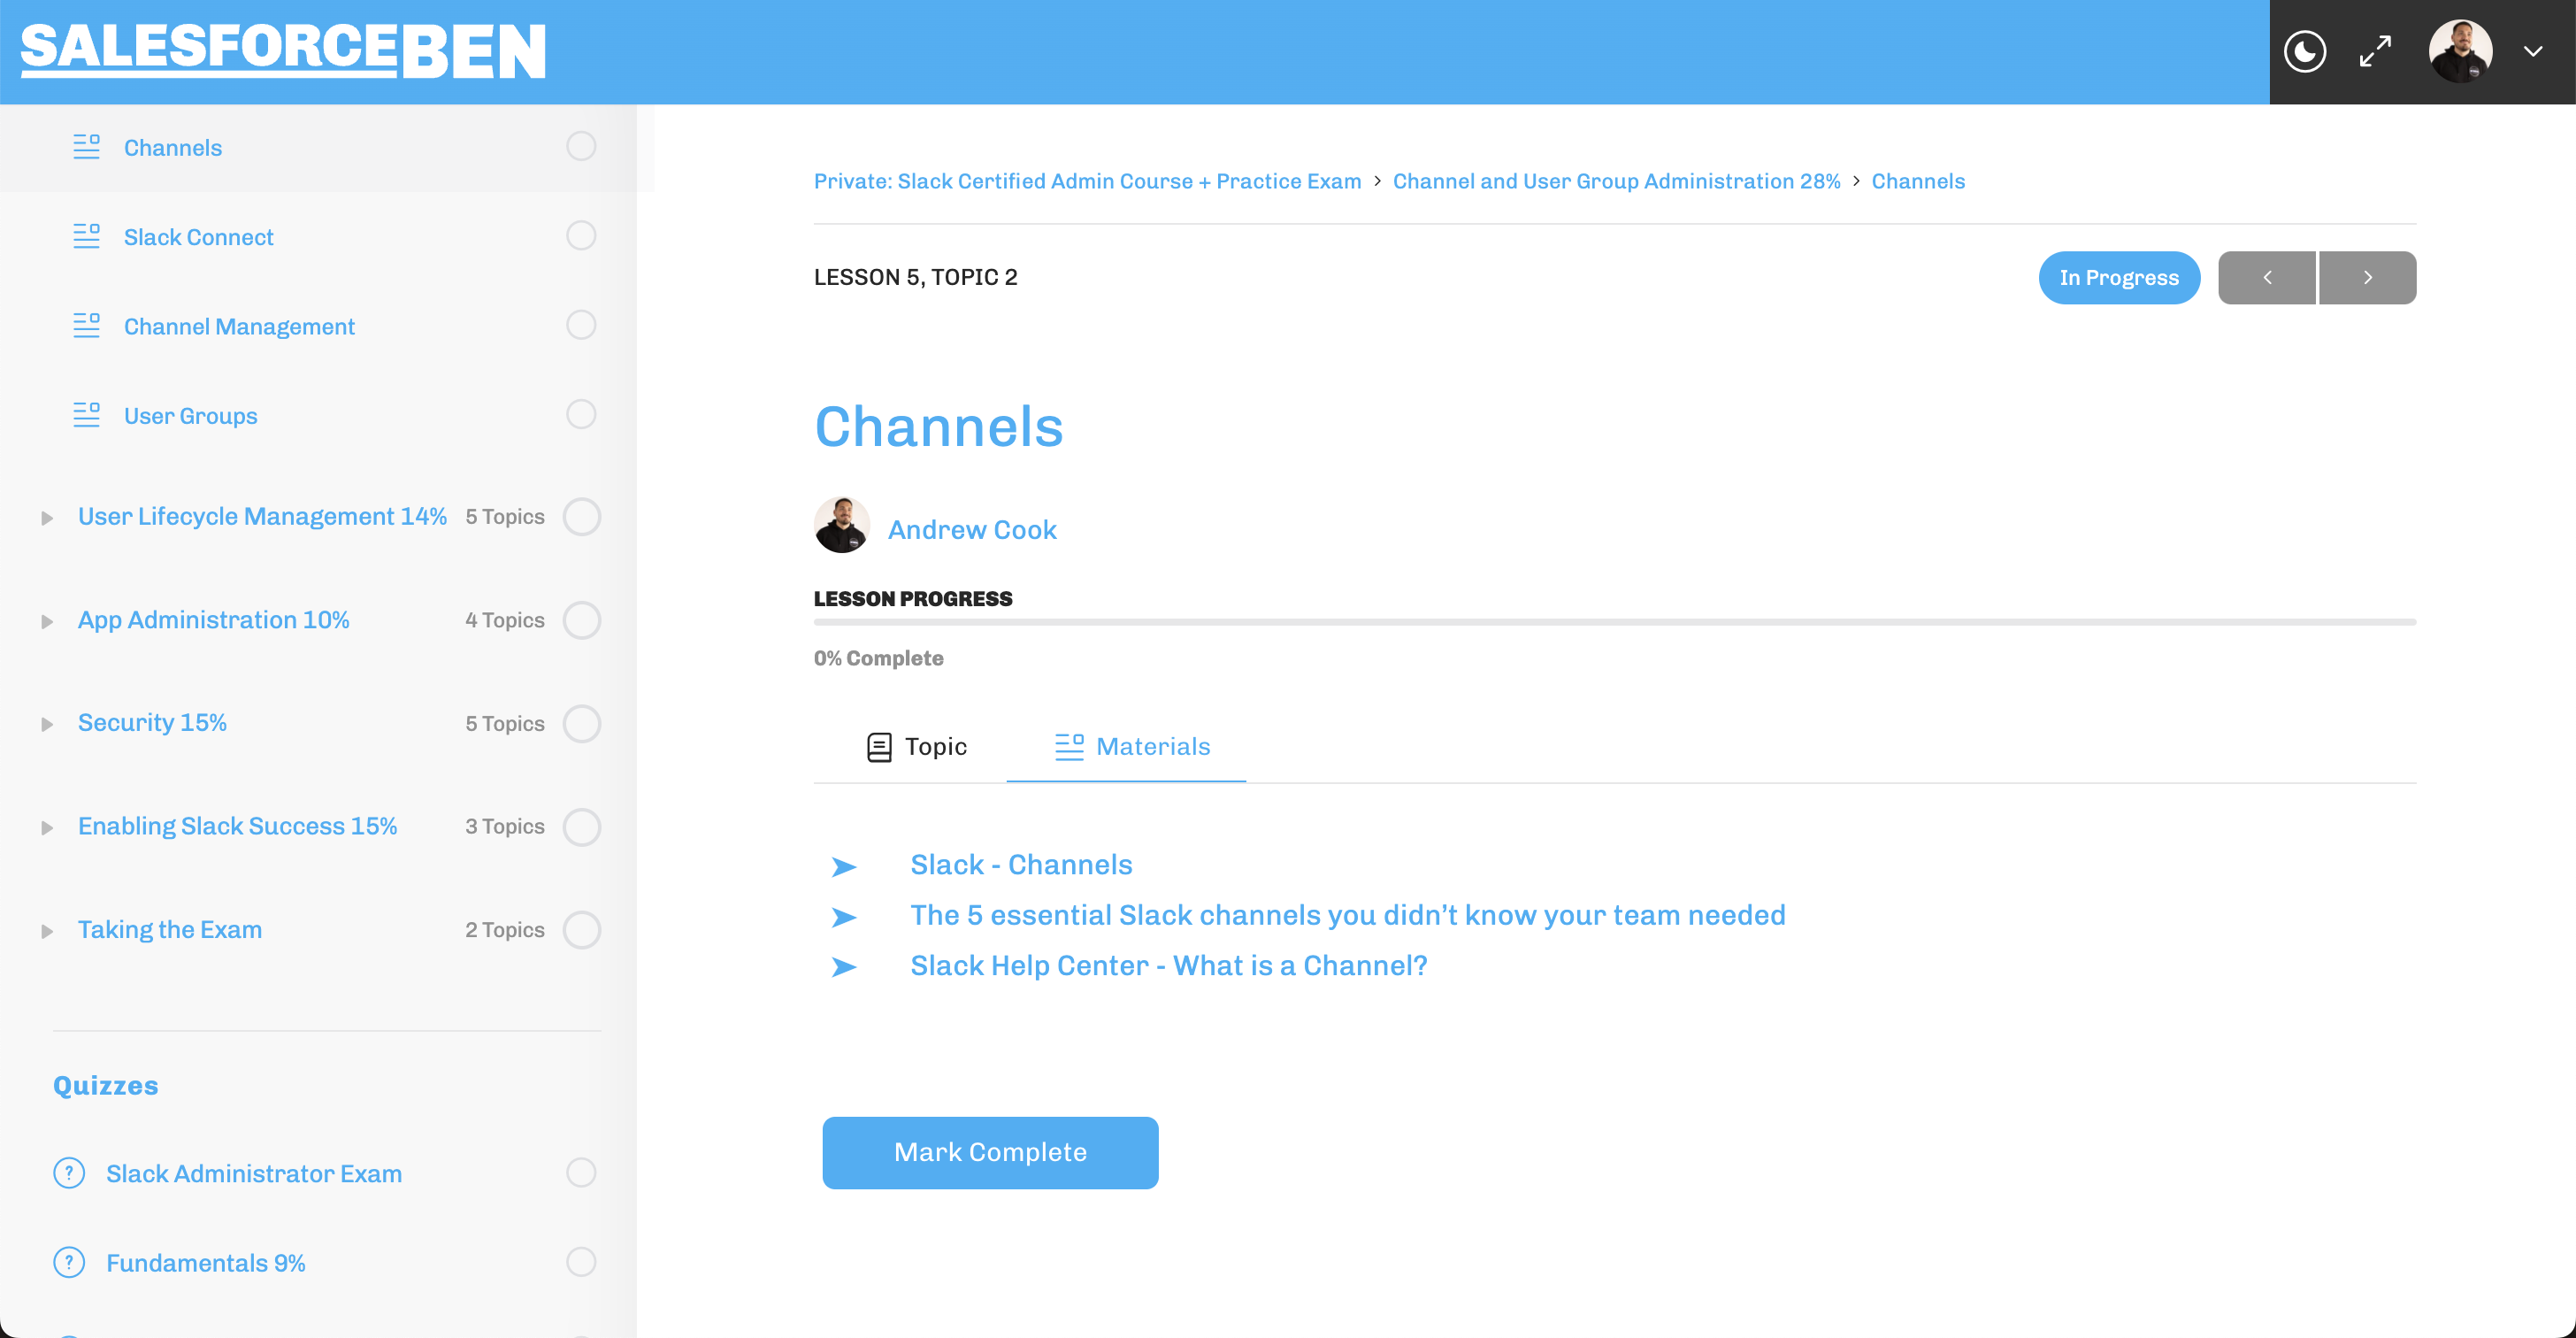Expand App Administration 10% triangle
This screenshot has height=1338, width=2576.
pos(46,622)
